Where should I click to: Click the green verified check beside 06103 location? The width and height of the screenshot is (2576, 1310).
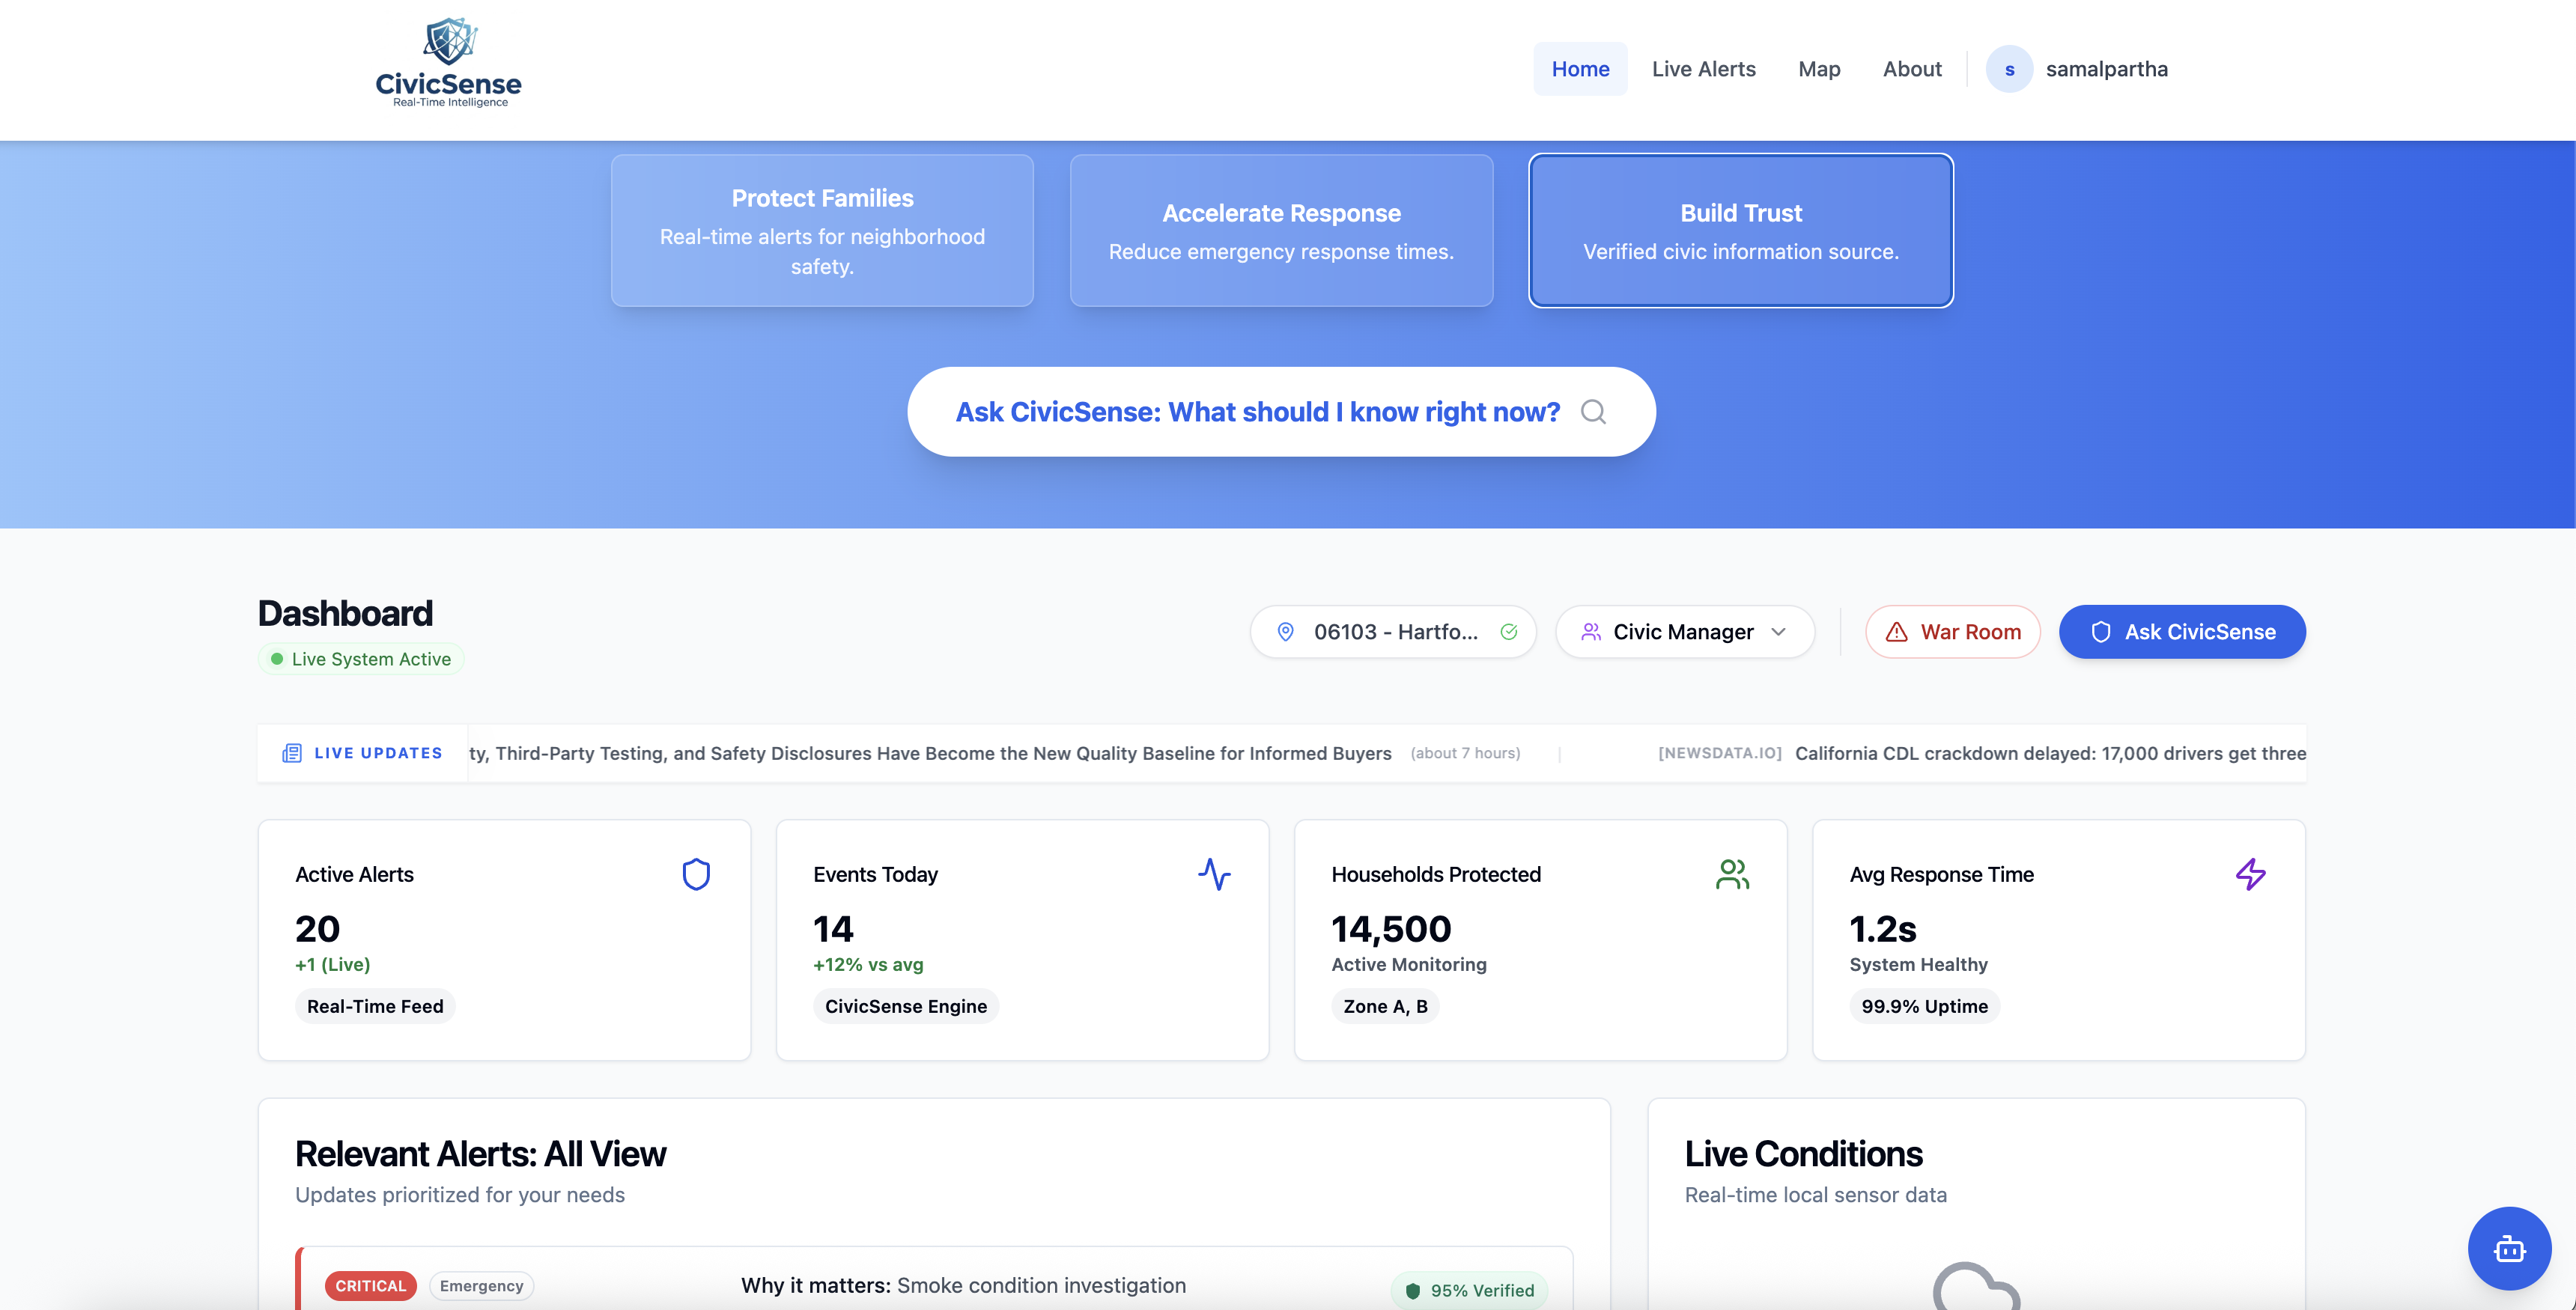coord(1508,632)
